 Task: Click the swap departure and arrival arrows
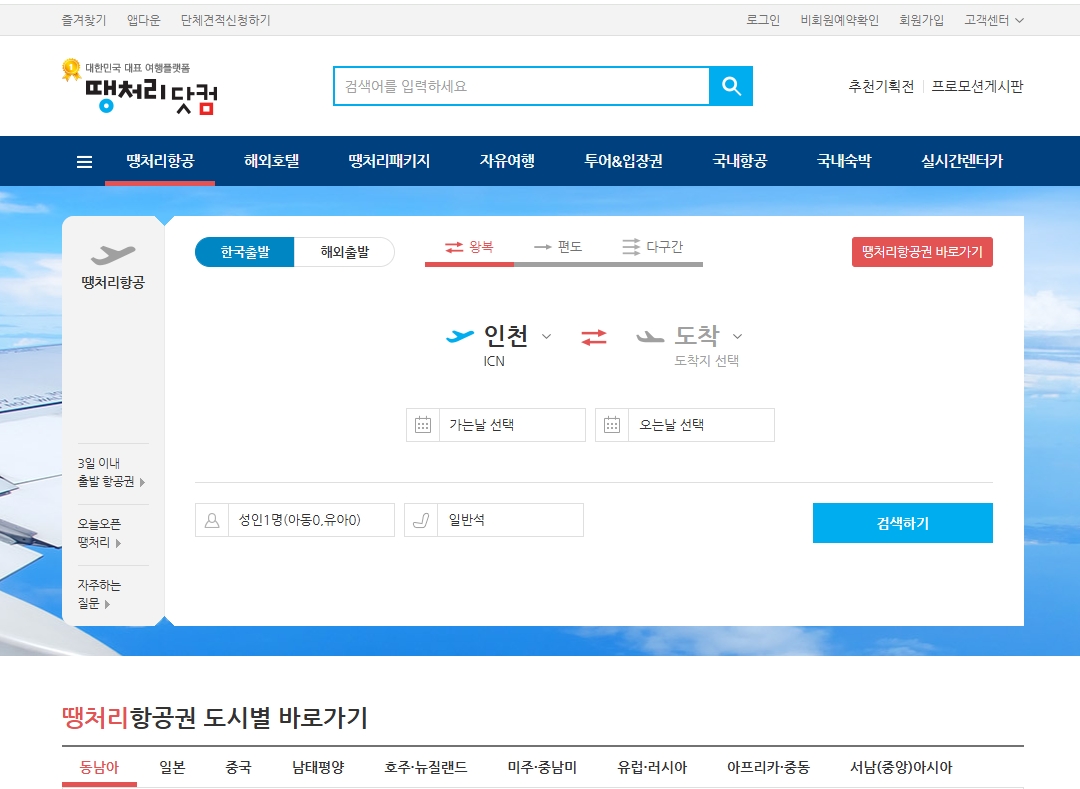(x=593, y=337)
